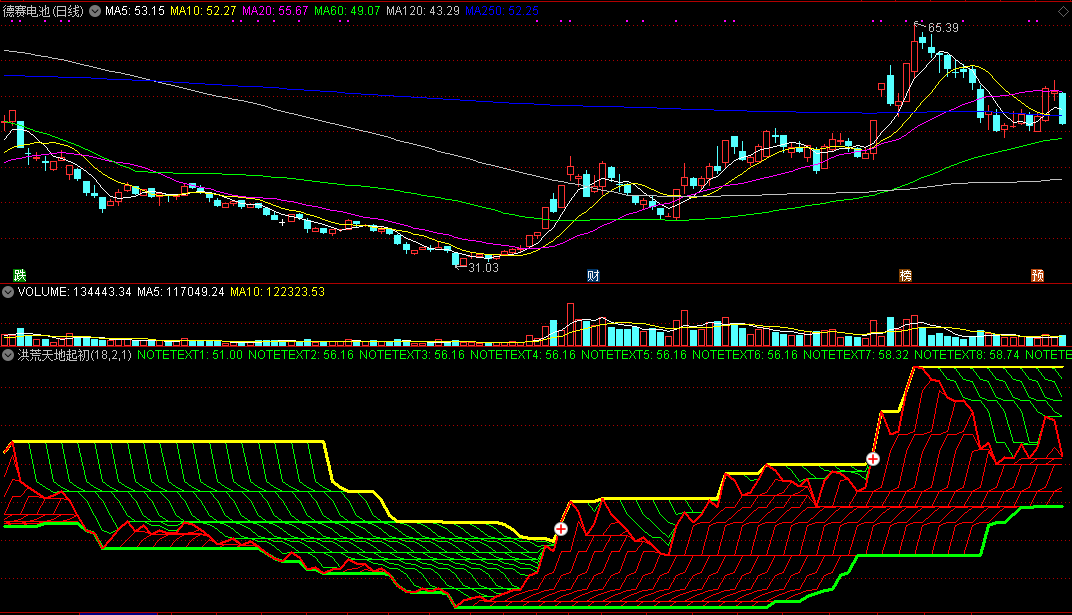Click the first red plus signal near 31.03 low

pyautogui.click(x=561, y=529)
